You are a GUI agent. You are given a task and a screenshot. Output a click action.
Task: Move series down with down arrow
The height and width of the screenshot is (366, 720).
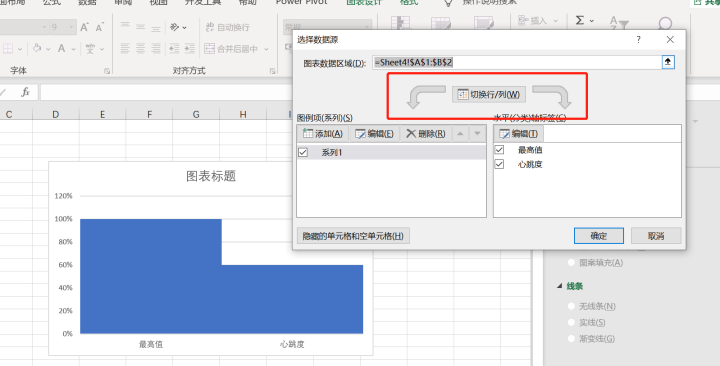pos(478,134)
